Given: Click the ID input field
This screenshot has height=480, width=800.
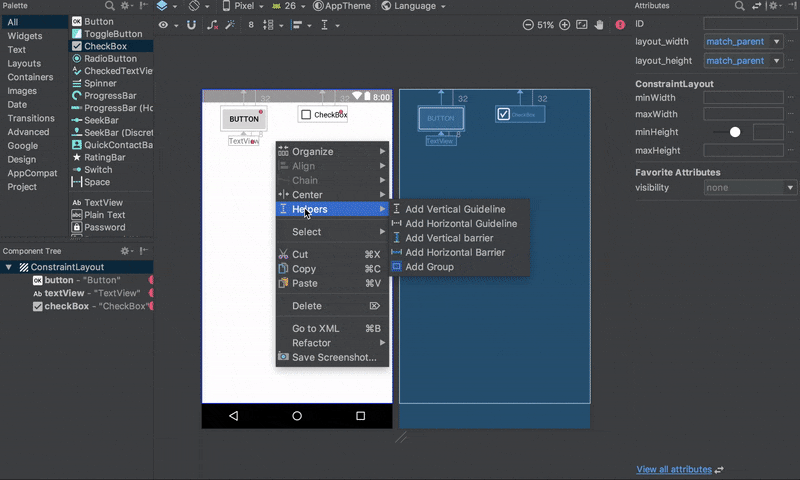Looking at the screenshot, I should [x=750, y=23].
